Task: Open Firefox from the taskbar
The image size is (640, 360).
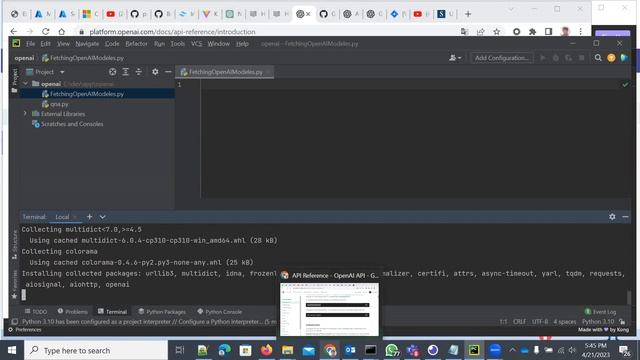Action: click(x=267, y=350)
